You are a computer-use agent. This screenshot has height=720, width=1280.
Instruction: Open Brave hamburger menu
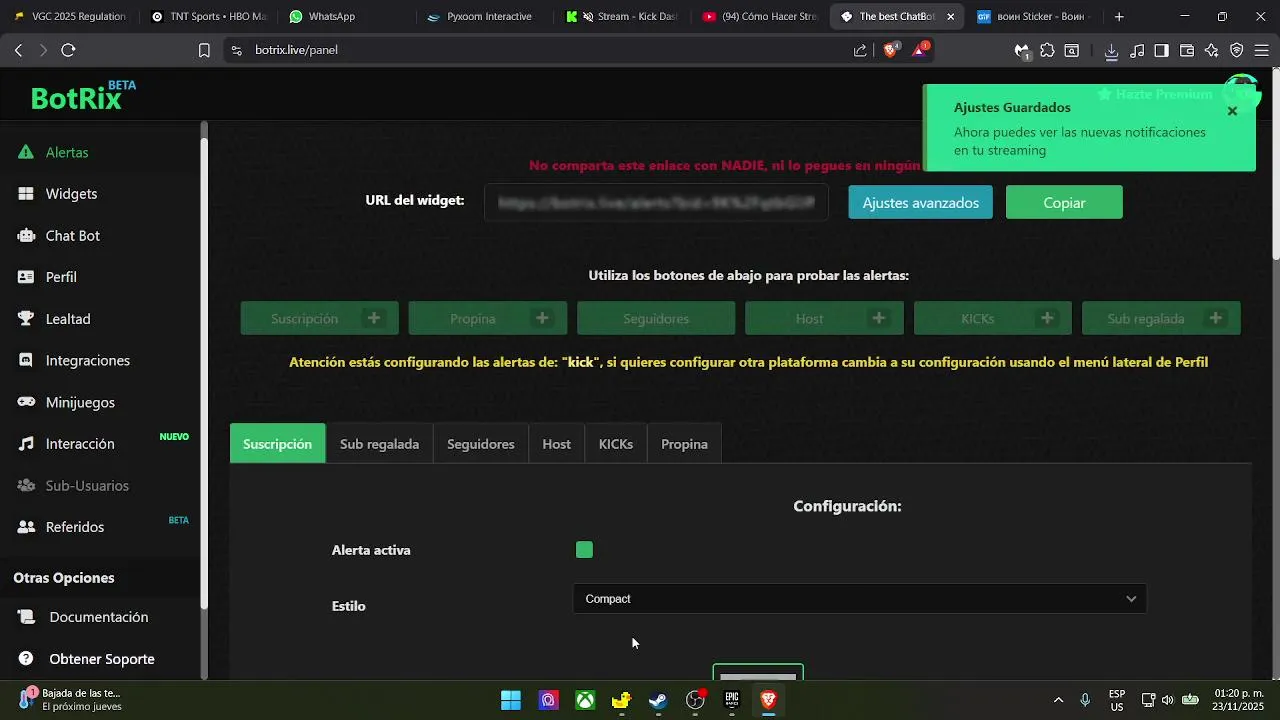(x=1262, y=50)
